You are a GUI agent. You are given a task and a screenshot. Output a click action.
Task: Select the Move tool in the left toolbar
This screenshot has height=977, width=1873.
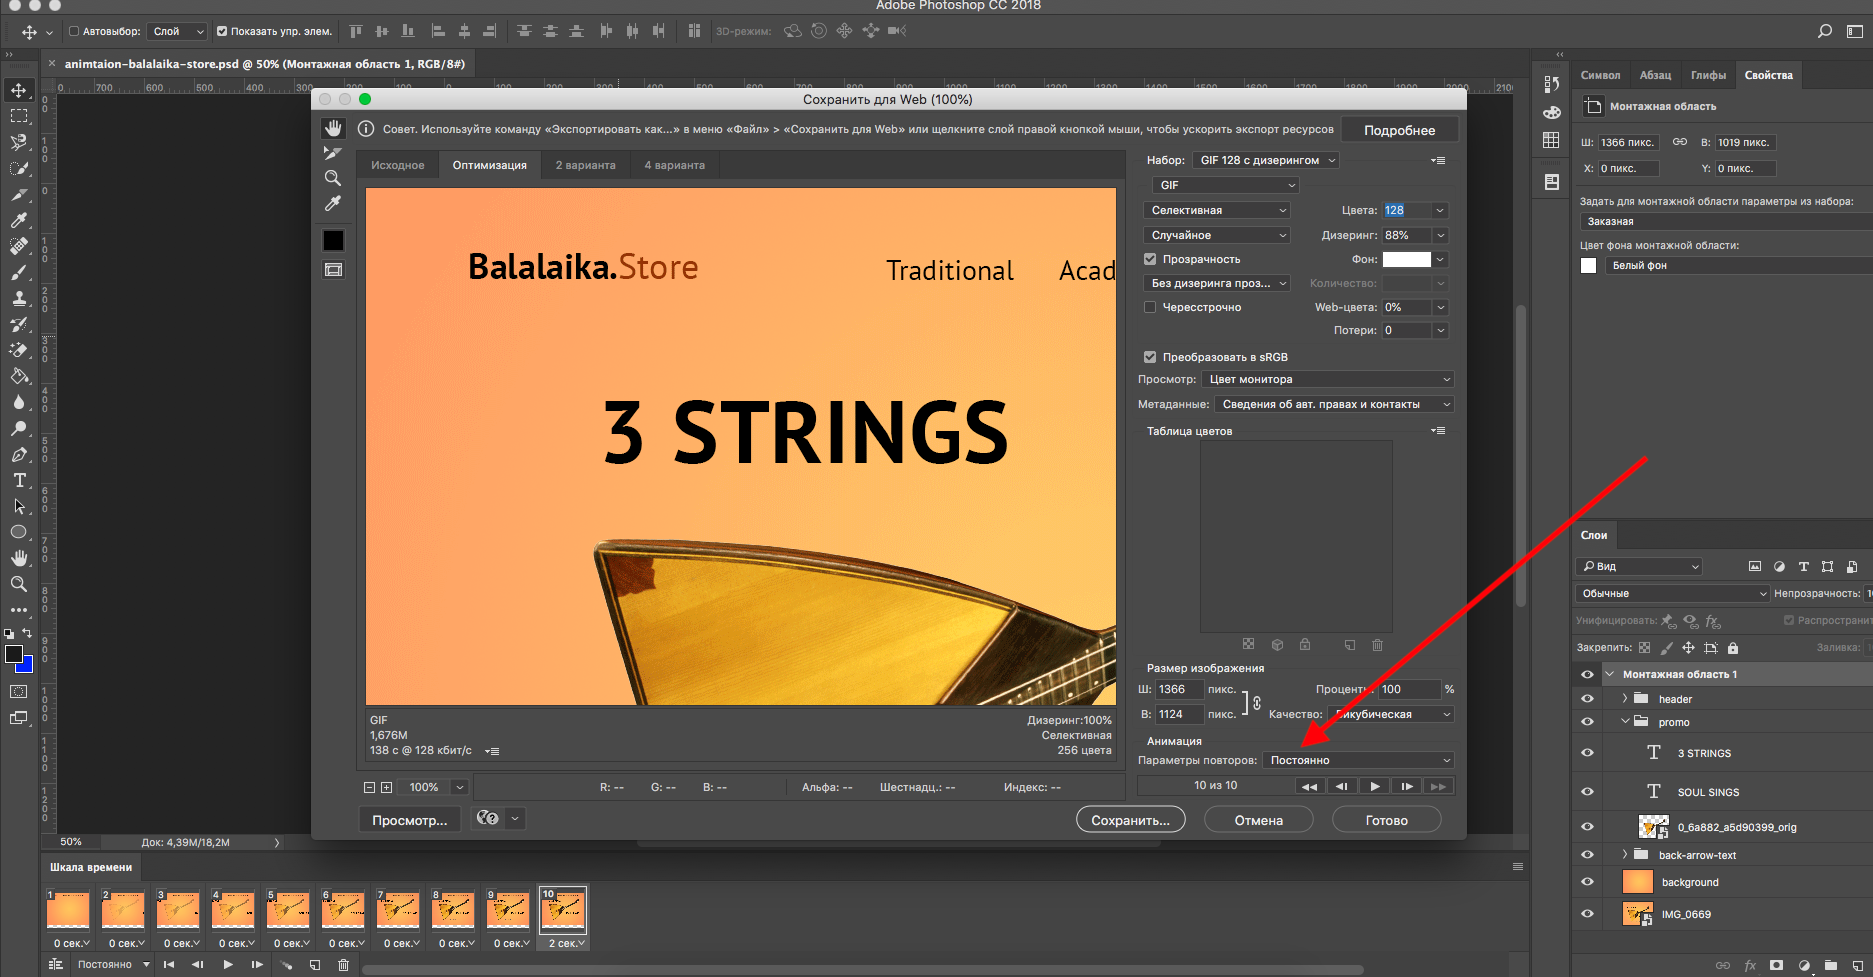[x=19, y=90]
